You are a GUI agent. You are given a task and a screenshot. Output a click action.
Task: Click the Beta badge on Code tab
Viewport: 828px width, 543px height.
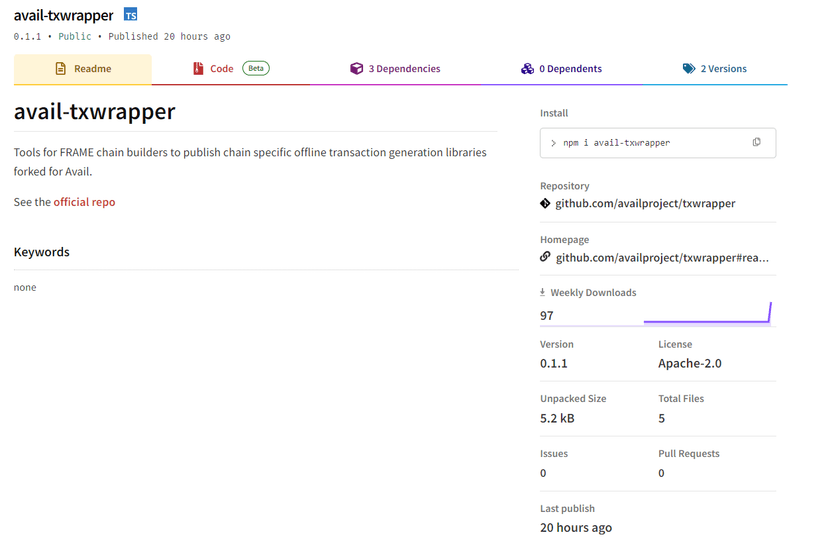point(256,68)
